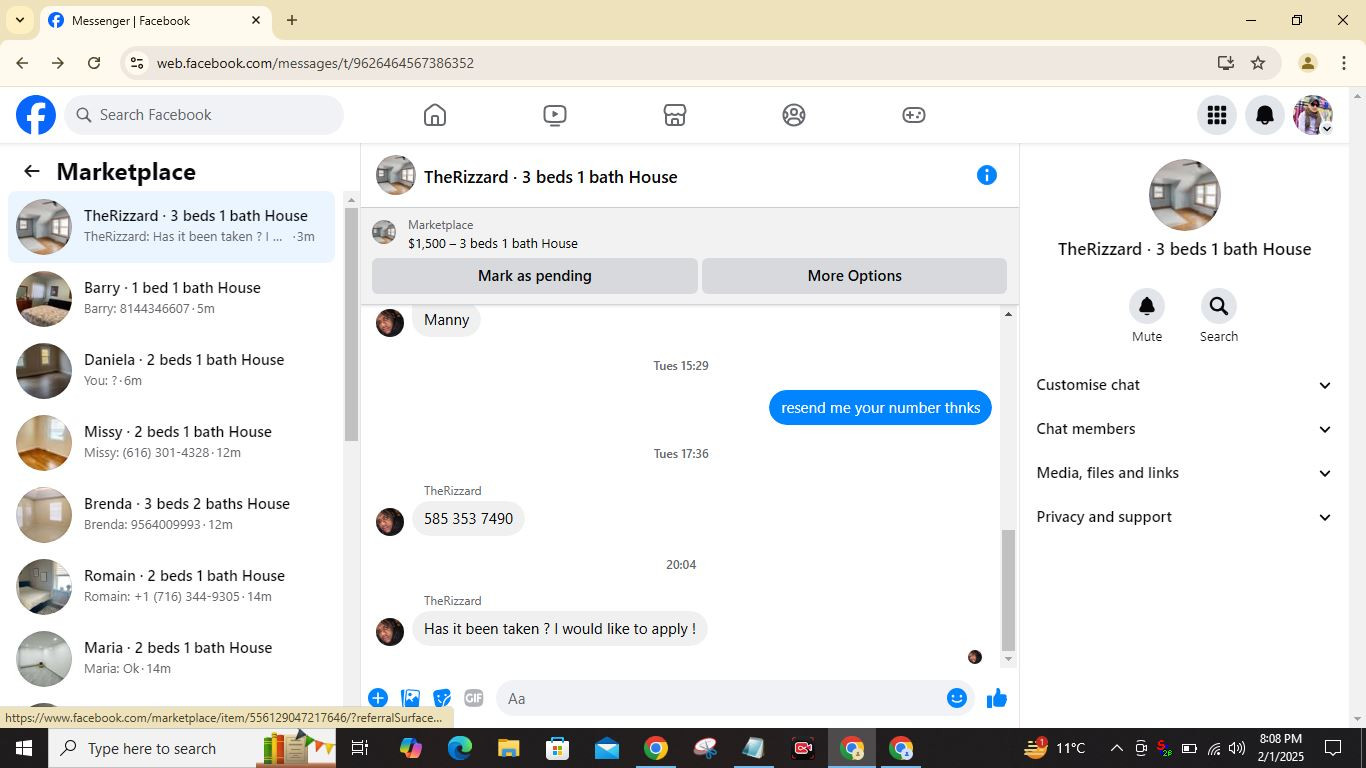Image resolution: width=1366 pixels, height=768 pixels.
Task: Click the 'Has it been taken ?' message bubble
Action: (560, 629)
